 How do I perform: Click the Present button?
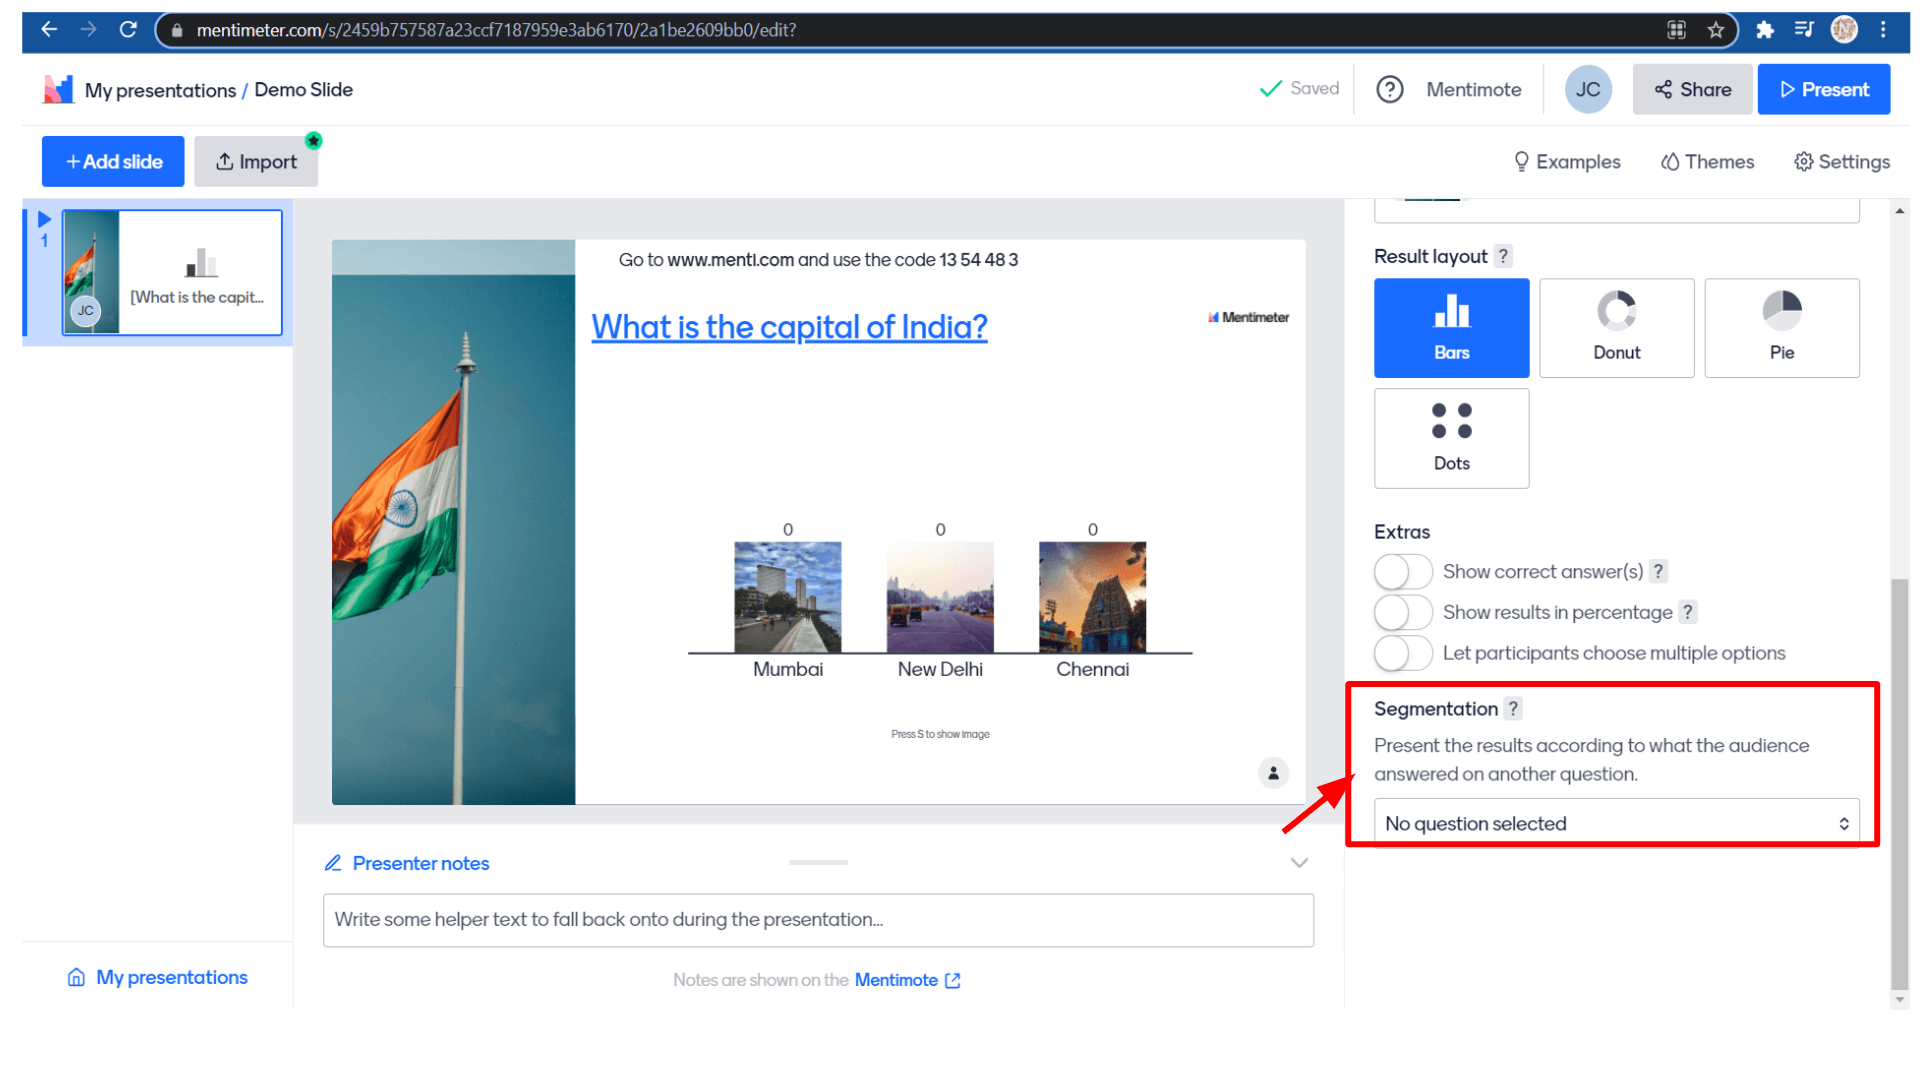coord(1823,90)
